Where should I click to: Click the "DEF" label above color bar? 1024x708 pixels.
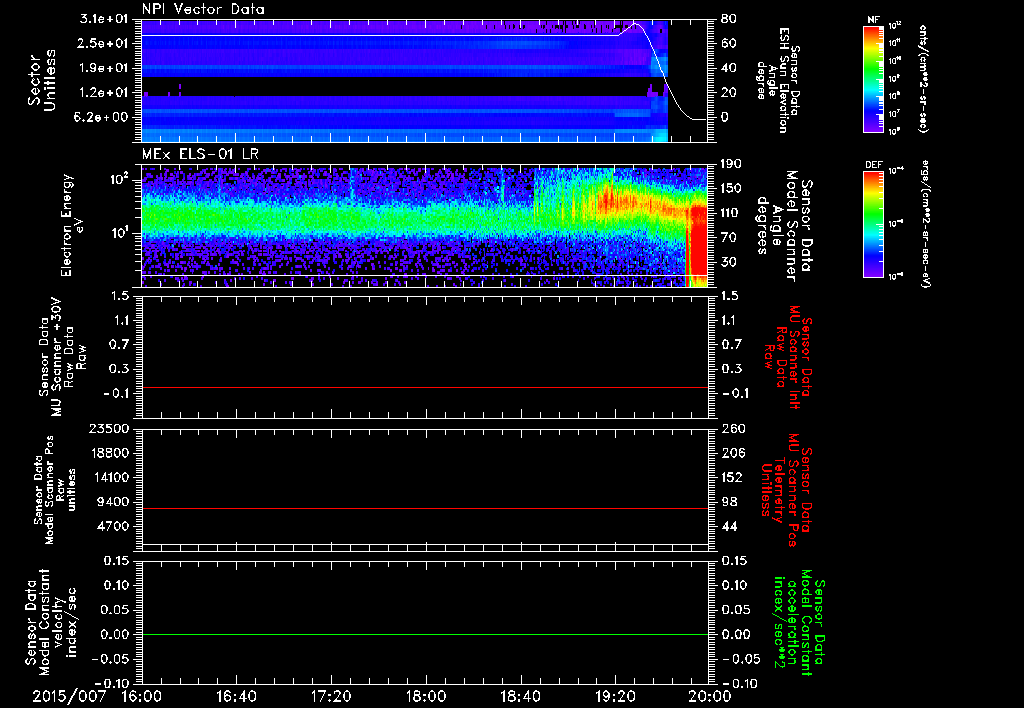tap(874, 165)
